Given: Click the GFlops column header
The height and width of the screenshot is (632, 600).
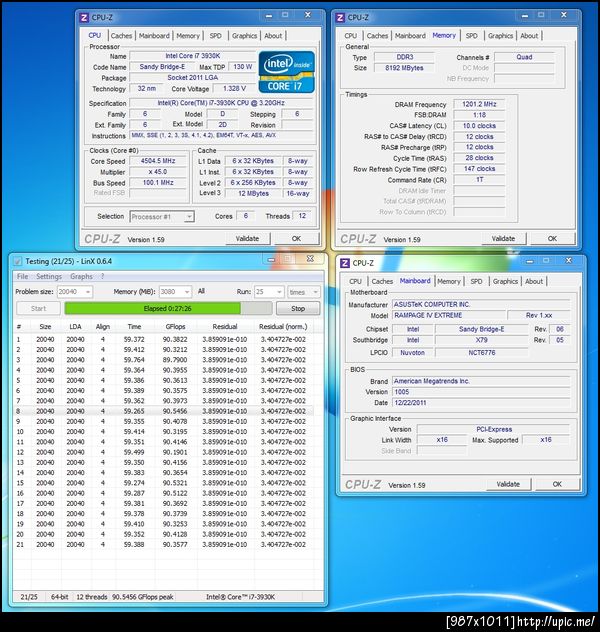Looking at the screenshot, I should (175, 327).
